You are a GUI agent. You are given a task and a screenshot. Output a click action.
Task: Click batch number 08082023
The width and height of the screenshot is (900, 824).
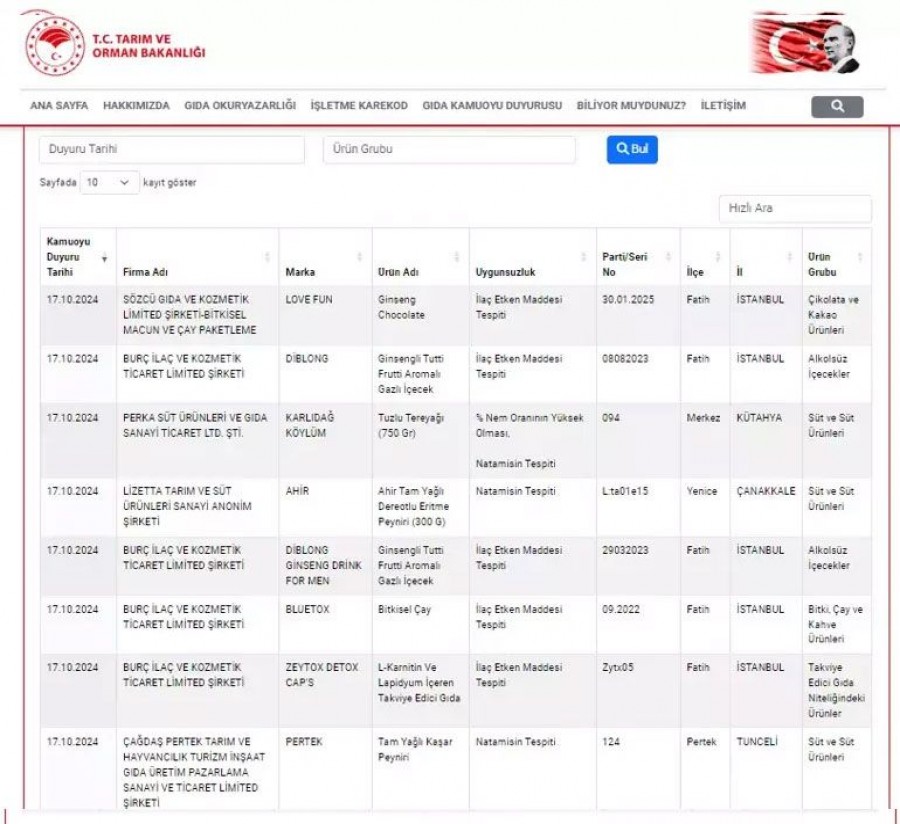click(625, 359)
